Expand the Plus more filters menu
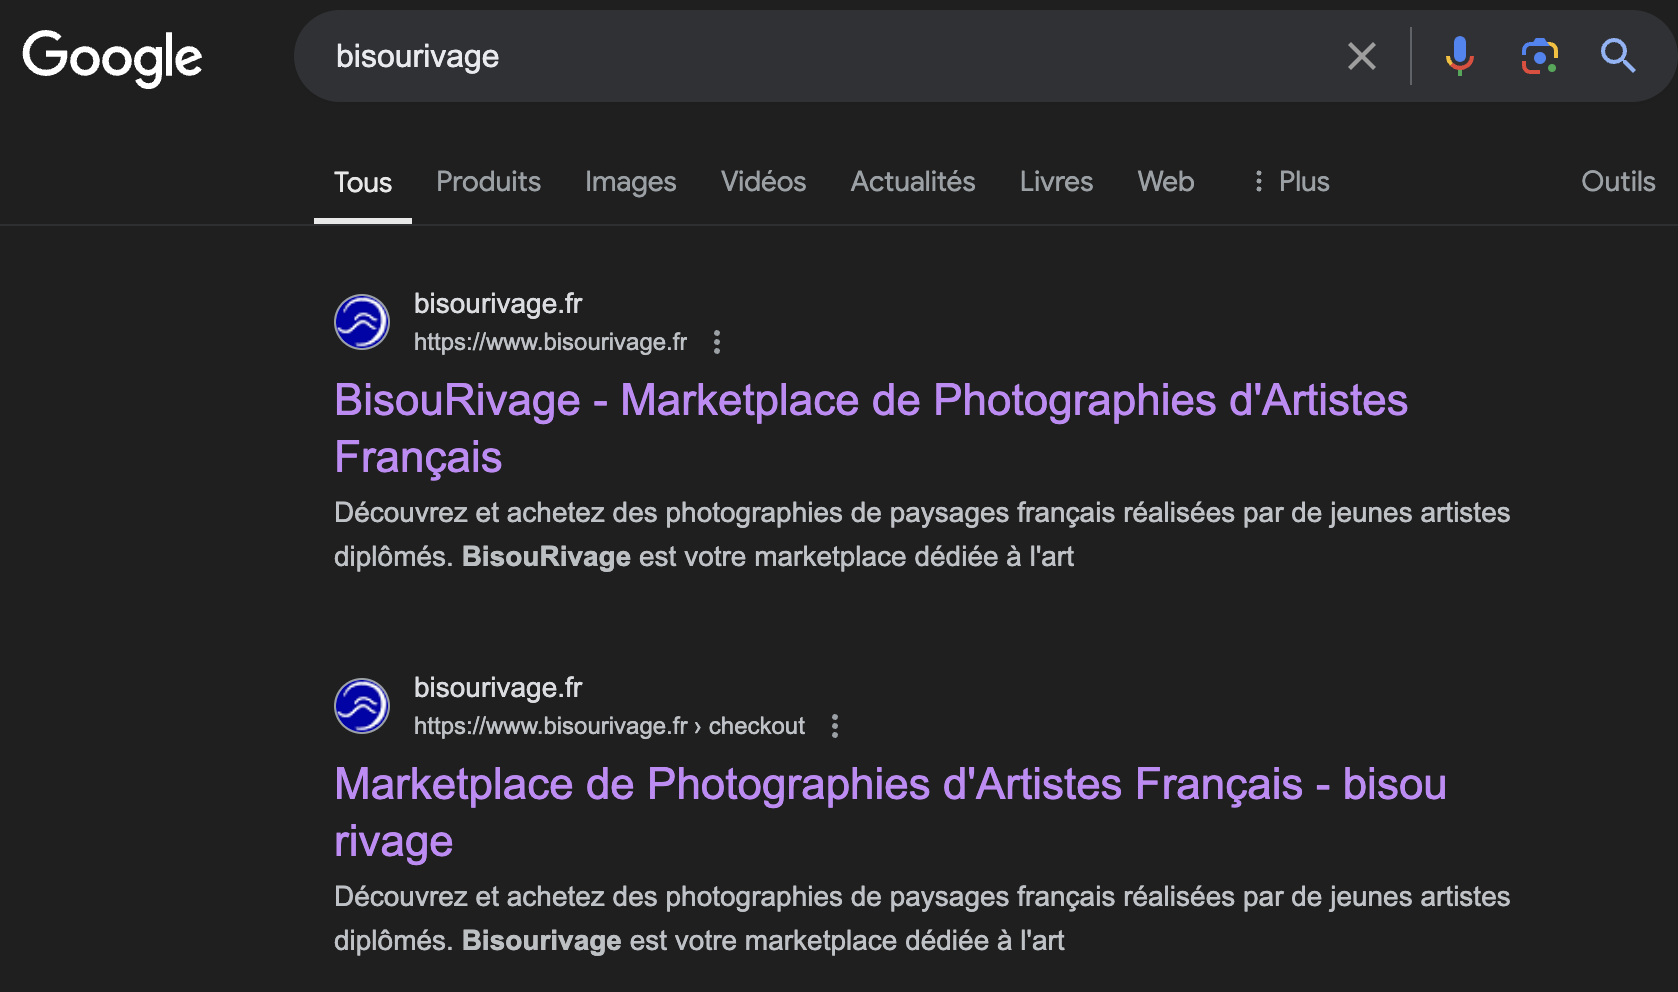Image resolution: width=1678 pixels, height=992 pixels. pos(1291,181)
